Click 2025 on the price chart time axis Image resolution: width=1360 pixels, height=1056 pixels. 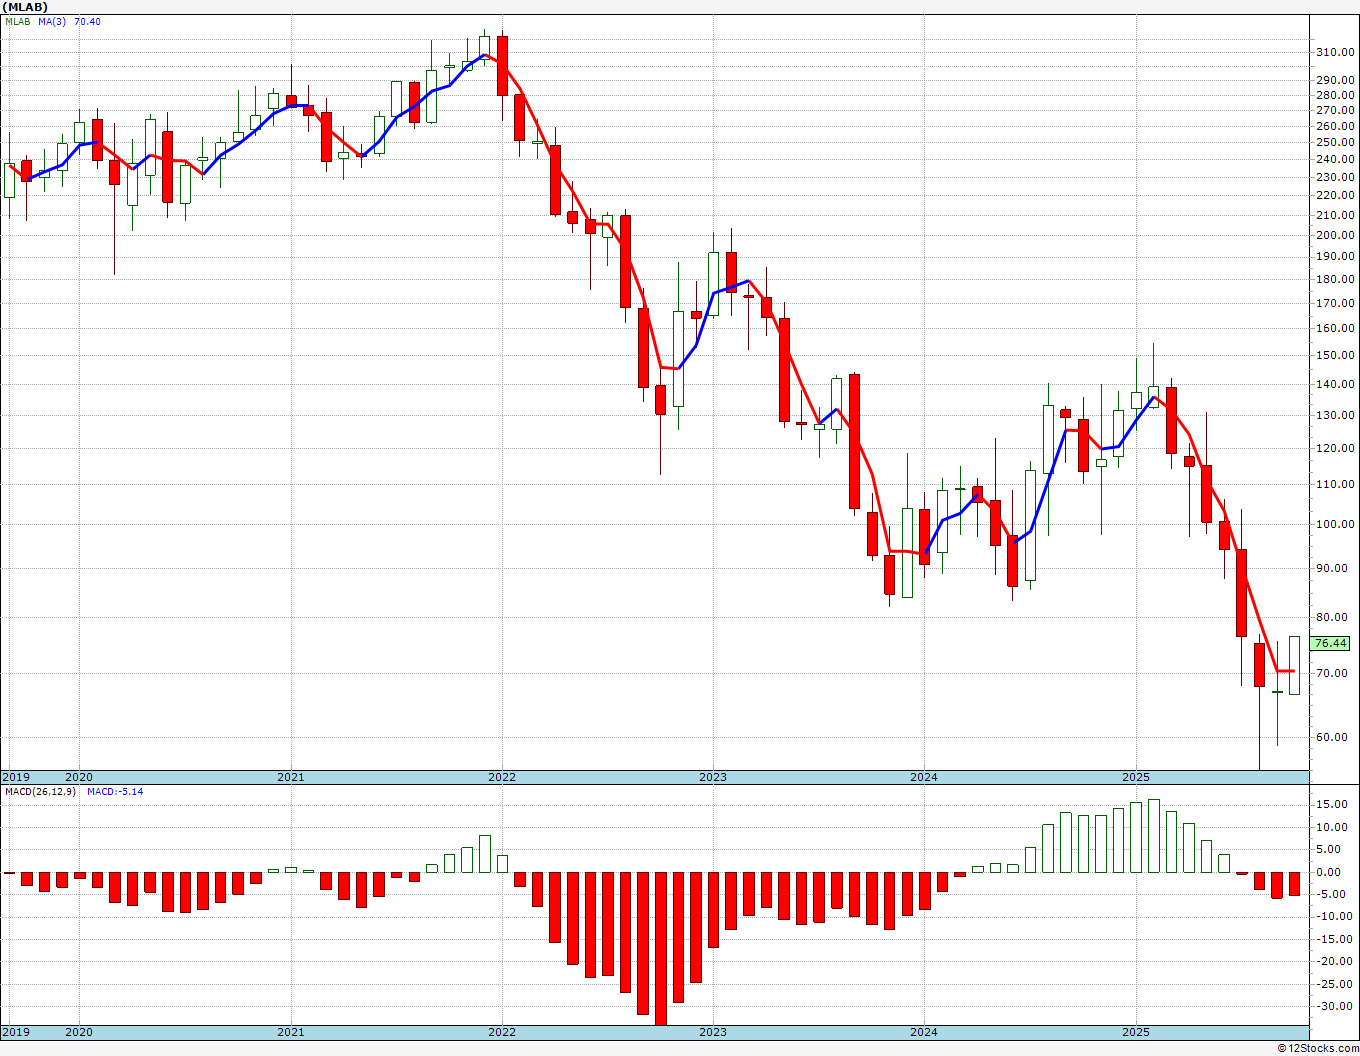[x=1136, y=777]
